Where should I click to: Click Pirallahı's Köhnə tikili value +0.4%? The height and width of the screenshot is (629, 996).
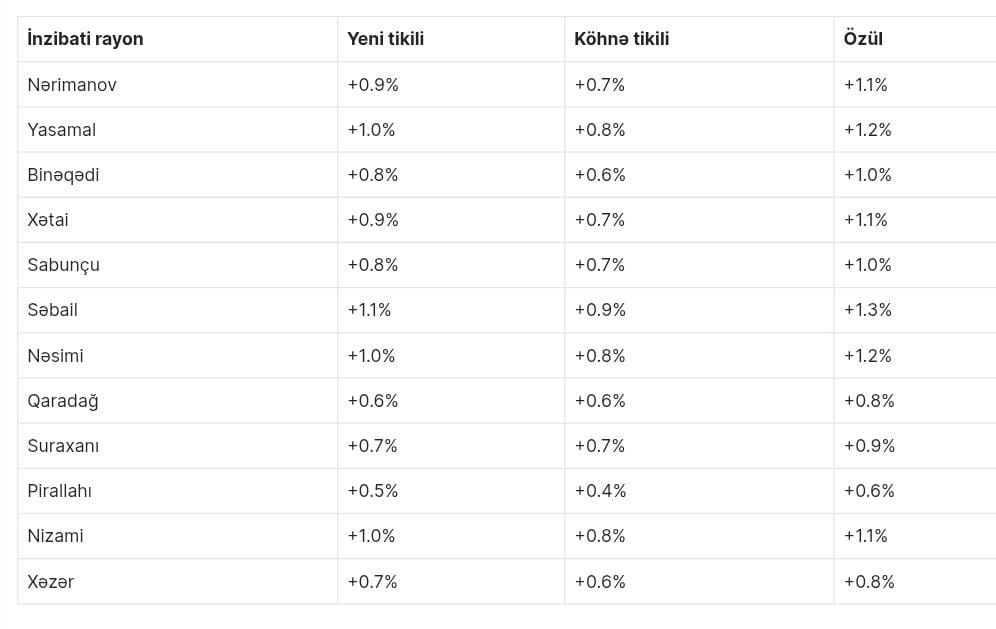600,491
